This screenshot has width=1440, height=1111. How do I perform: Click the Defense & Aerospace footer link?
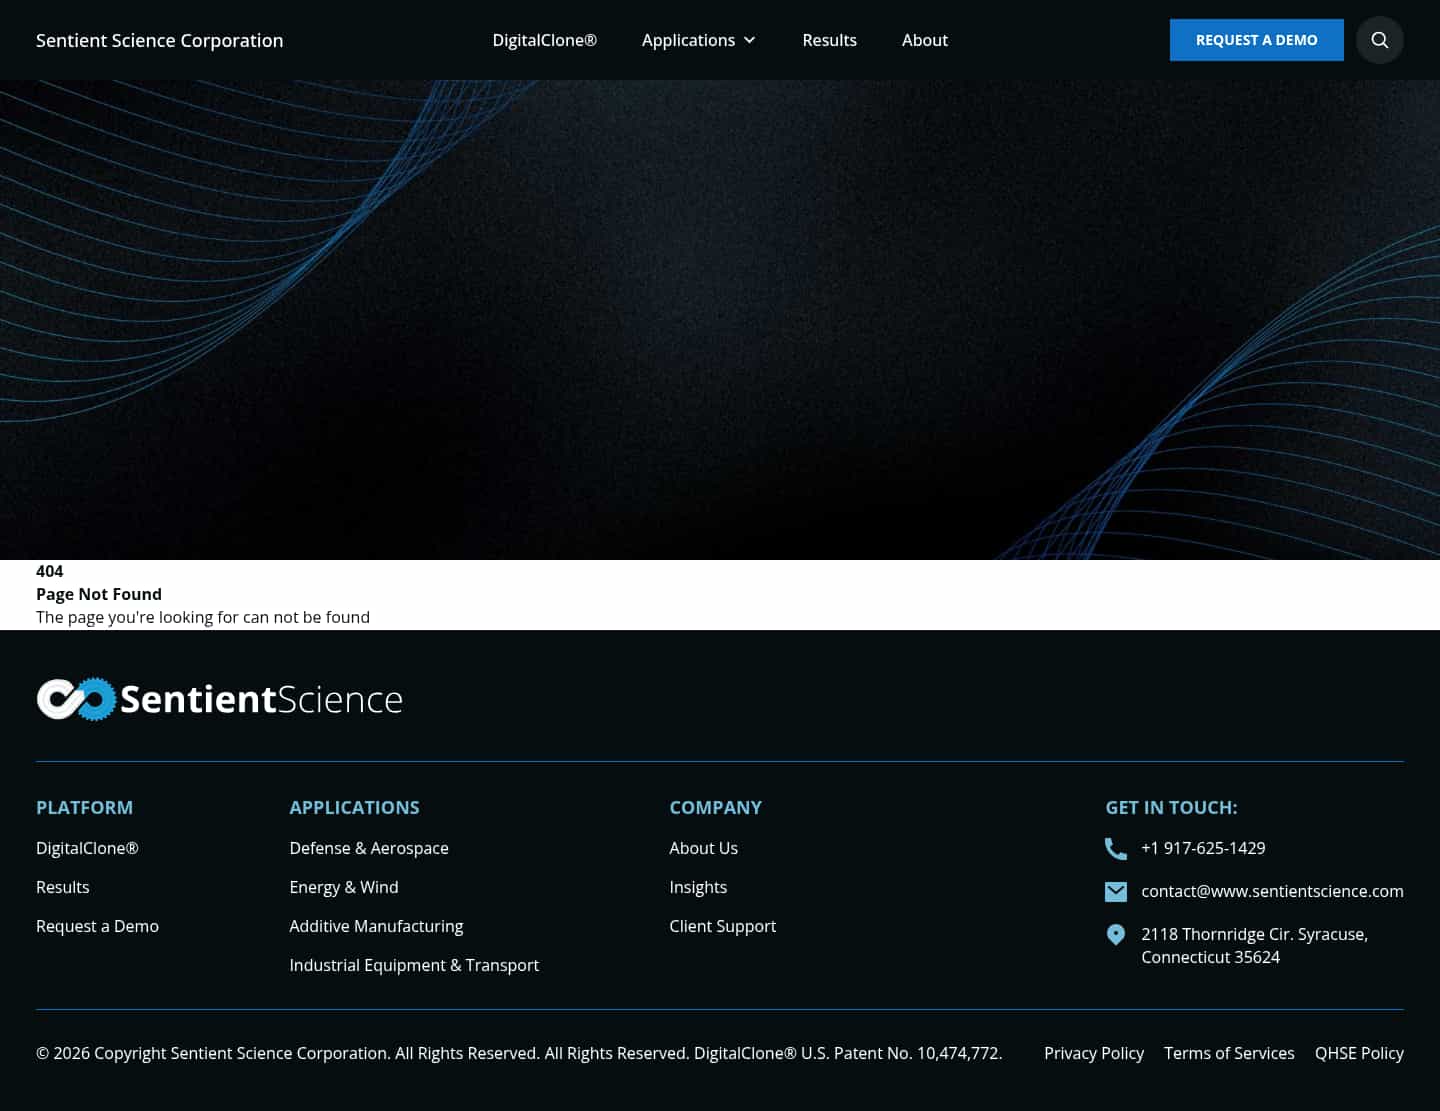(369, 848)
